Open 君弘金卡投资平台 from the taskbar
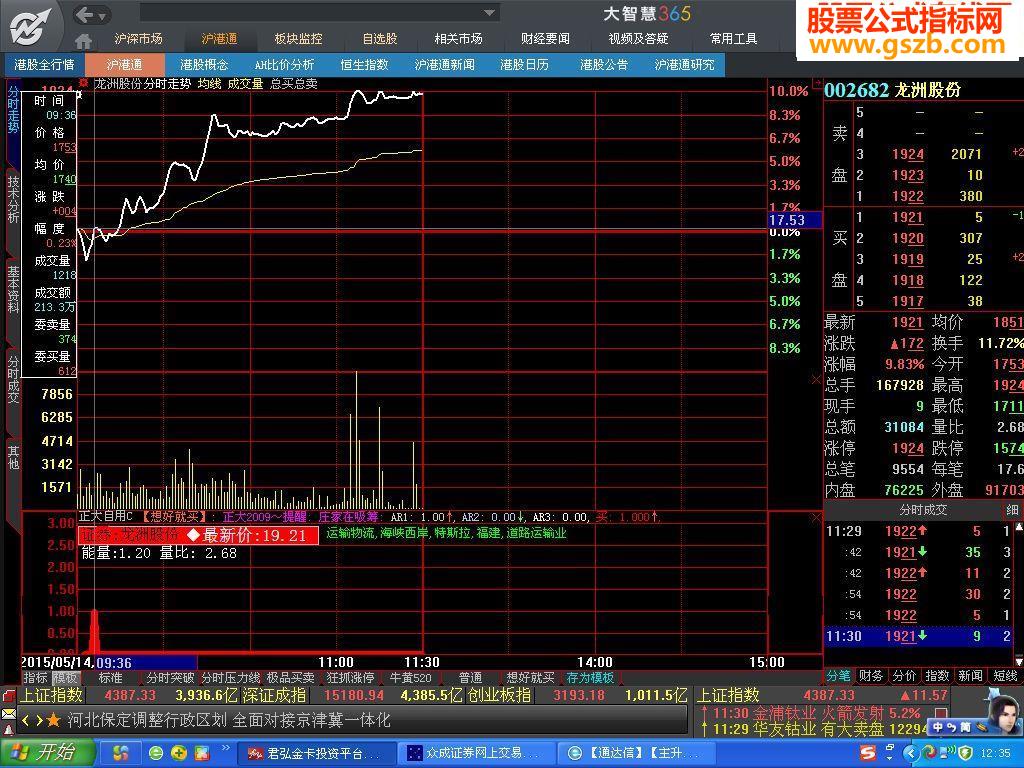The height and width of the screenshot is (768, 1024). (x=310, y=752)
